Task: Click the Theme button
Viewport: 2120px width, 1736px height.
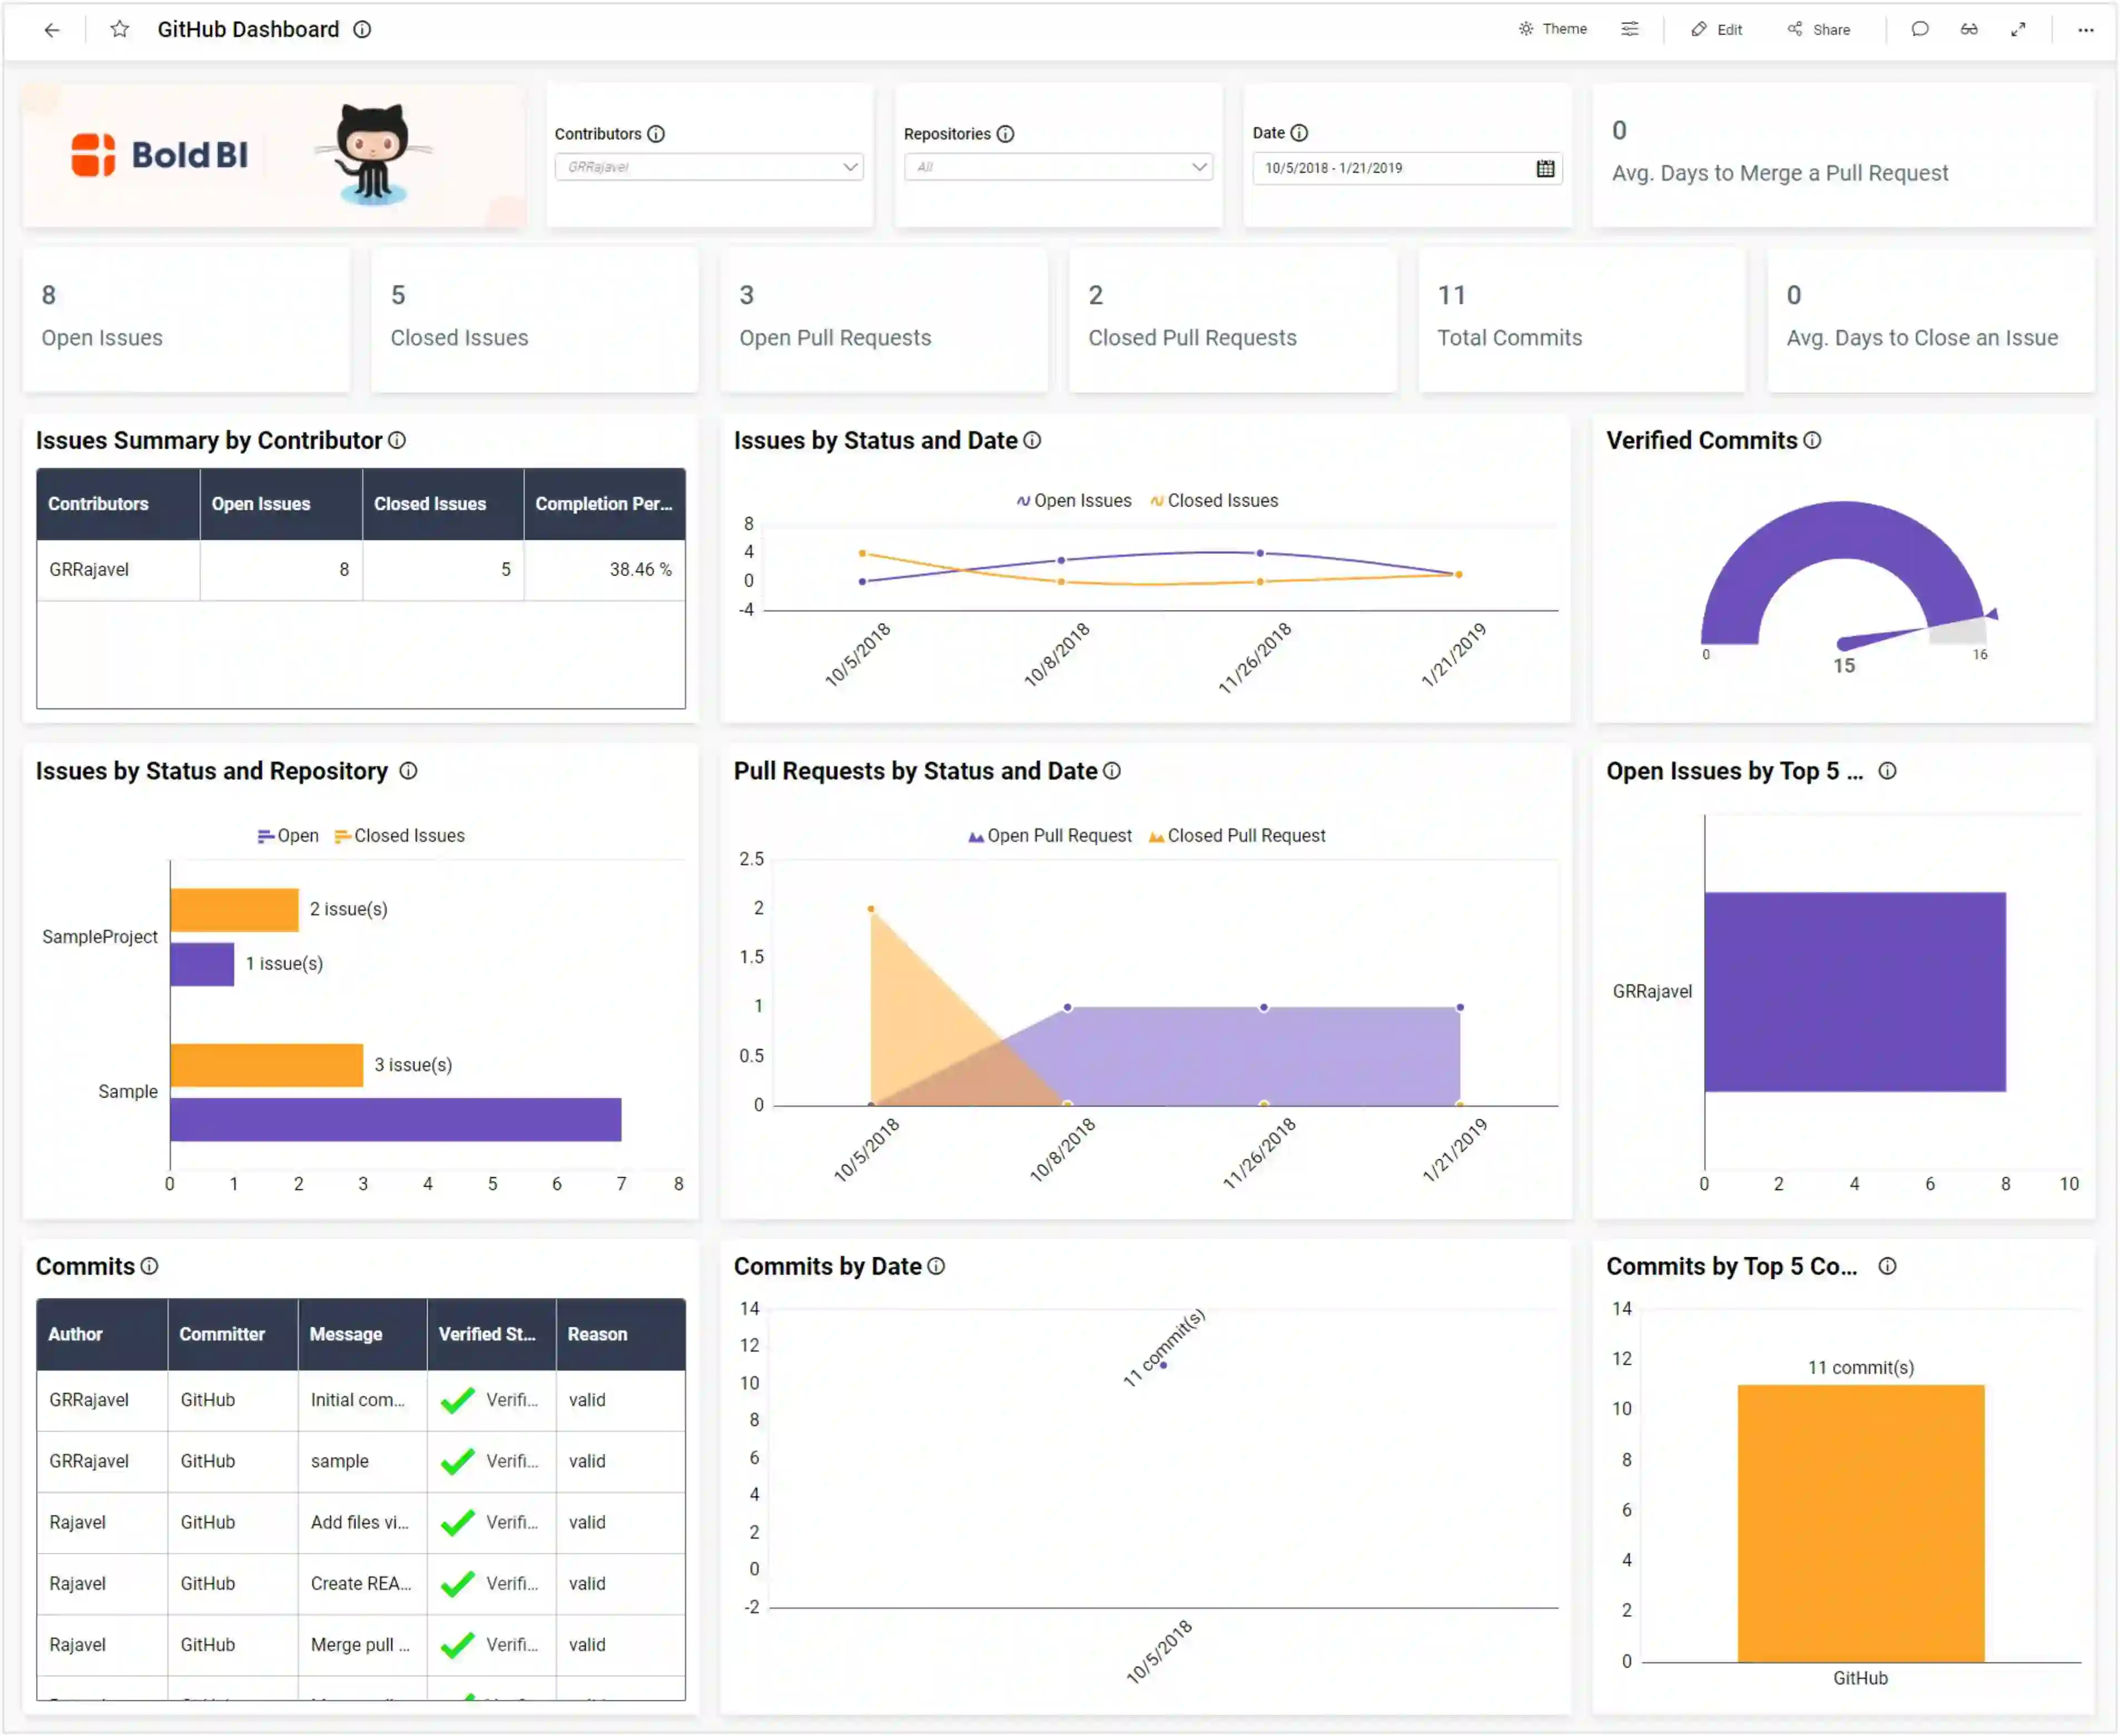Action: click(1553, 29)
